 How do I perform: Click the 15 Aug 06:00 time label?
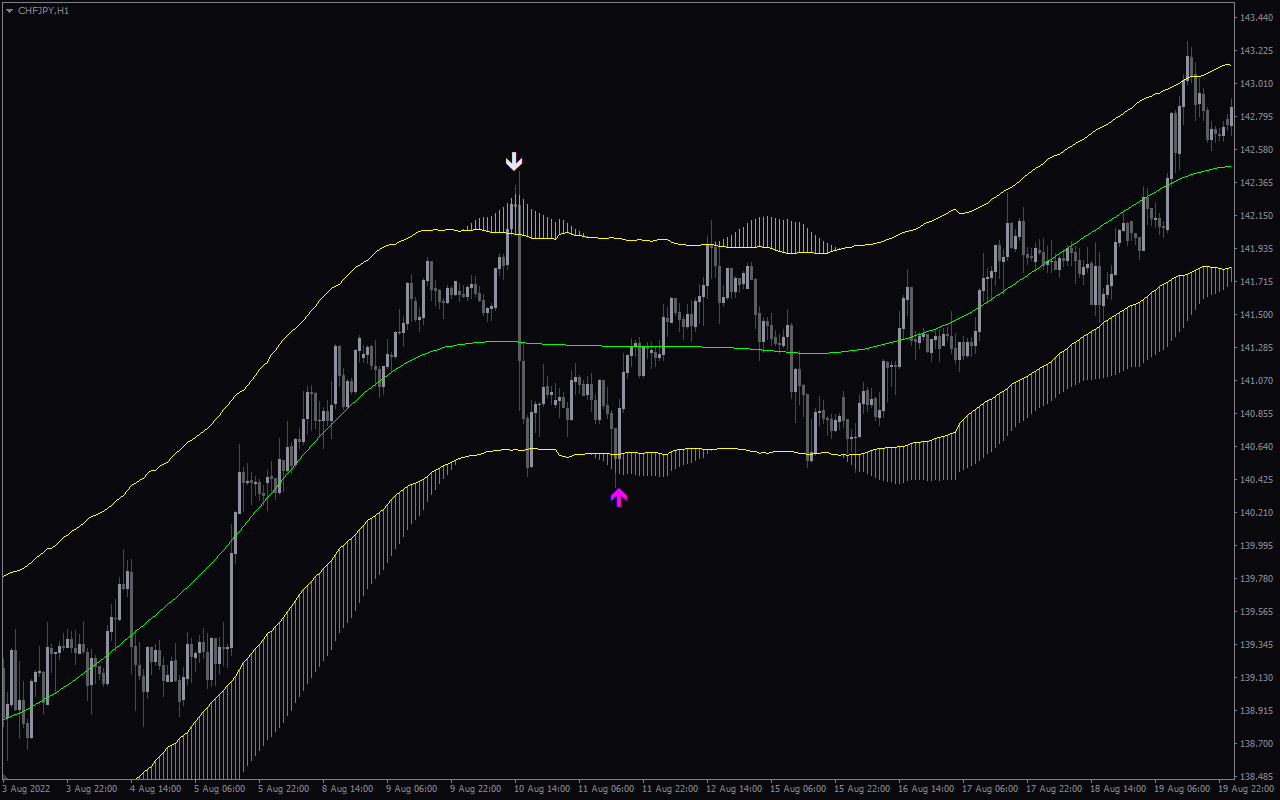pyautogui.click(x=798, y=789)
